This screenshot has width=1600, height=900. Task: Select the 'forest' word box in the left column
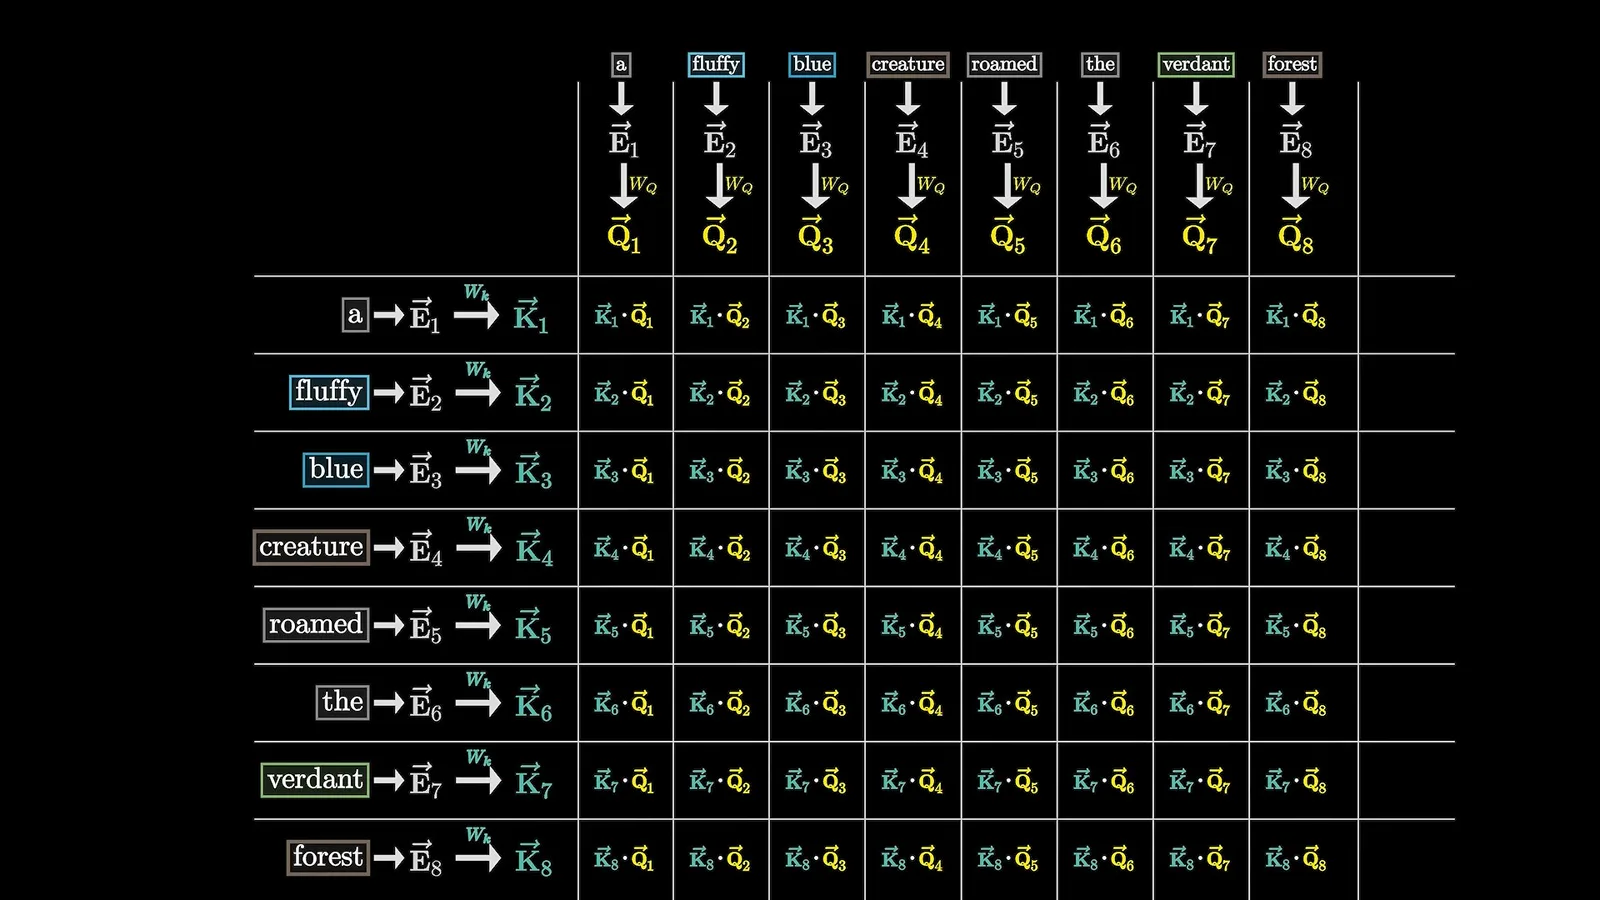328,857
